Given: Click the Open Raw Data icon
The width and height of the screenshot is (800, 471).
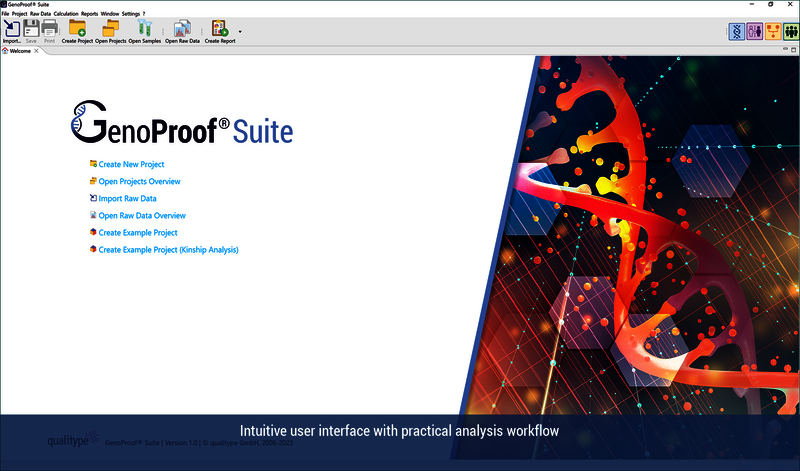Looking at the screenshot, I should click(182, 29).
